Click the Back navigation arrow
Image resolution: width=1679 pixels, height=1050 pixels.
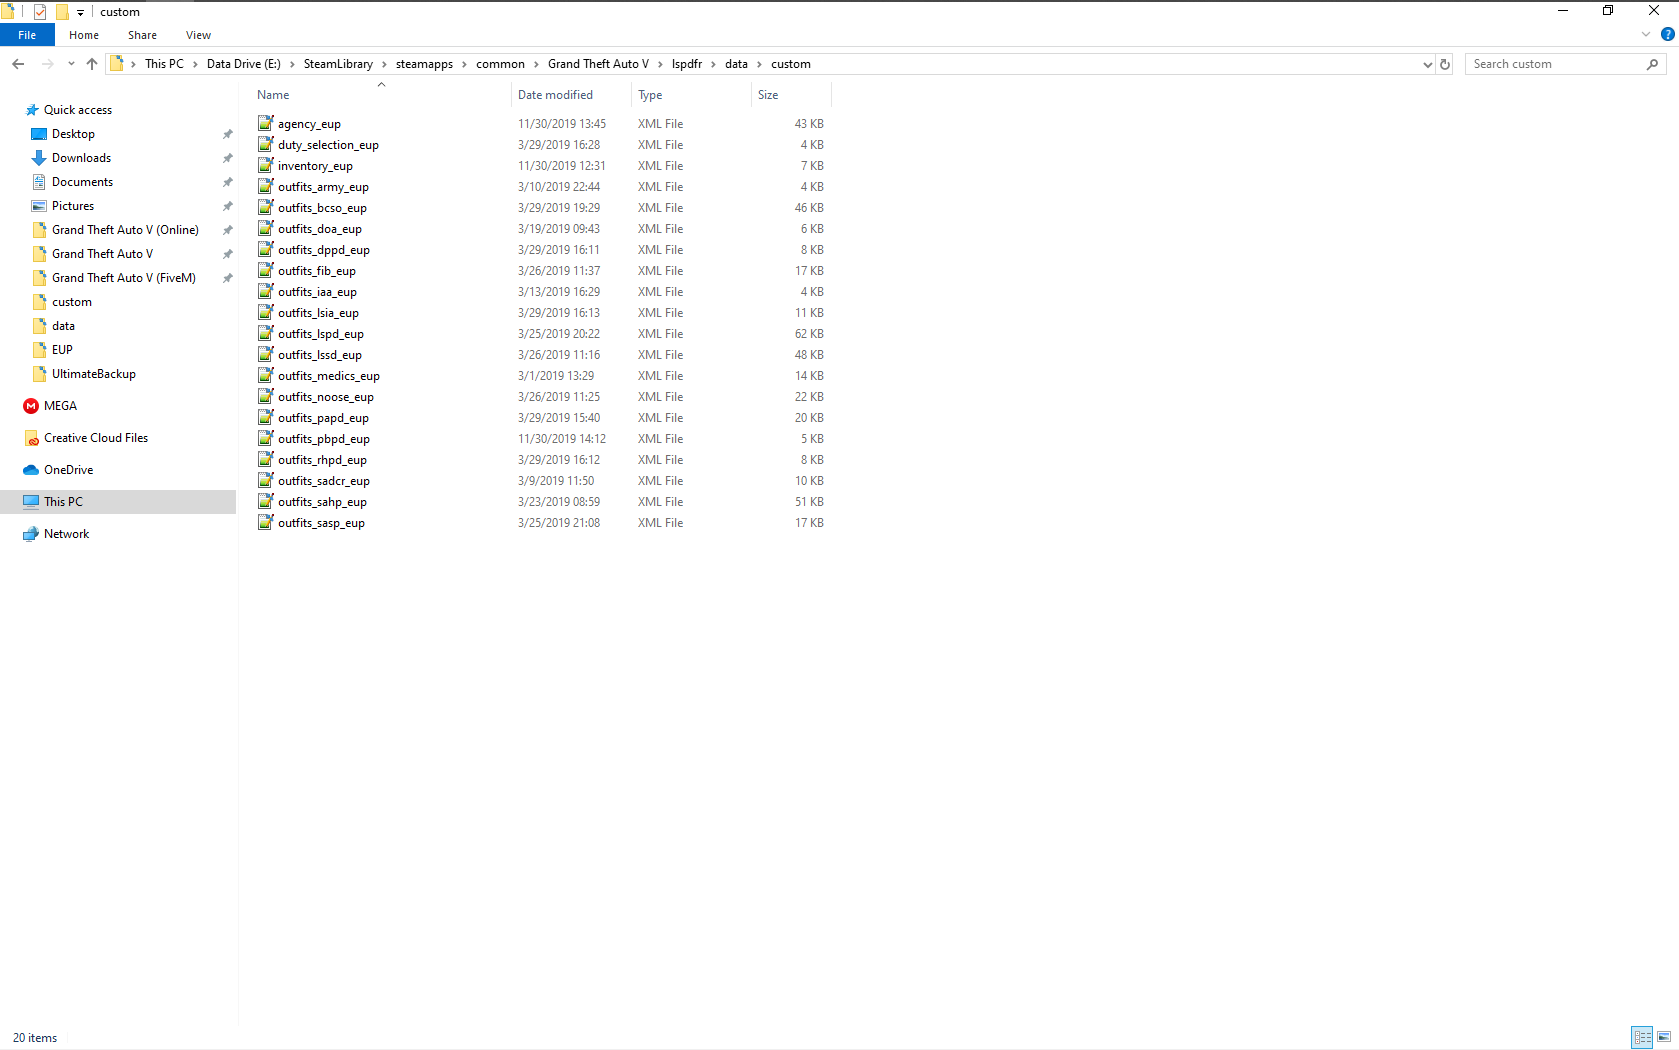pyautogui.click(x=18, y=64)
